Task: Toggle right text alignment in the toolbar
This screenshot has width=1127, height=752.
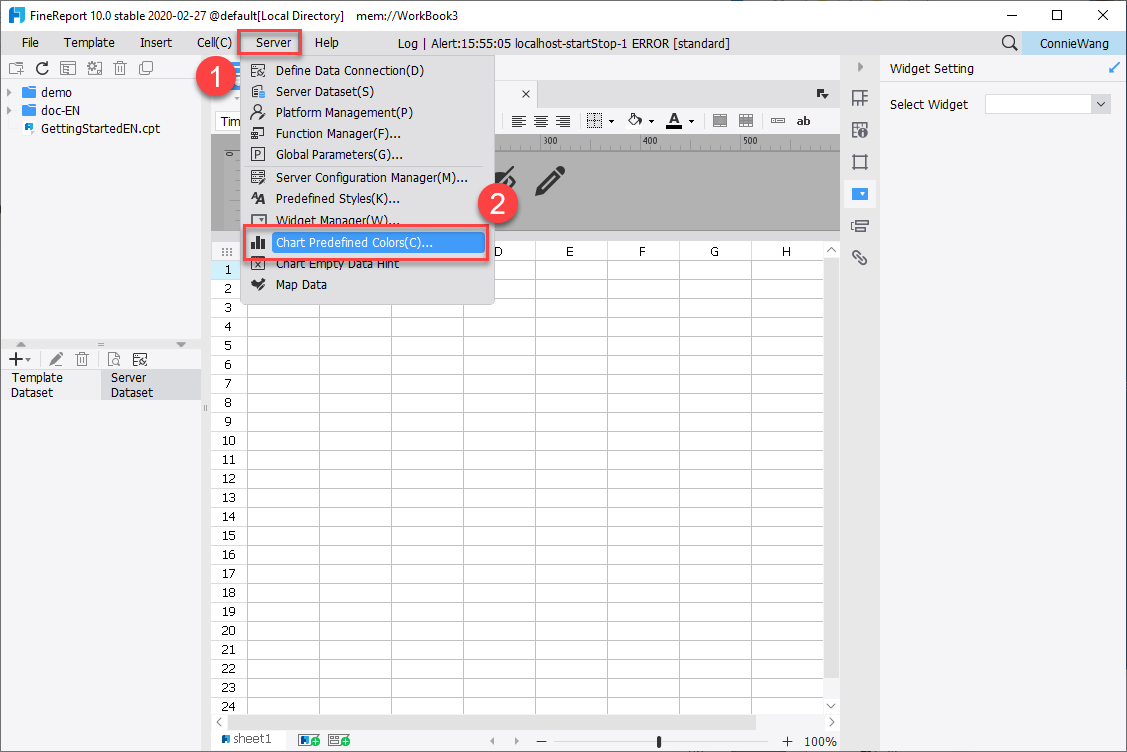Action: click(x=562, y=120)
